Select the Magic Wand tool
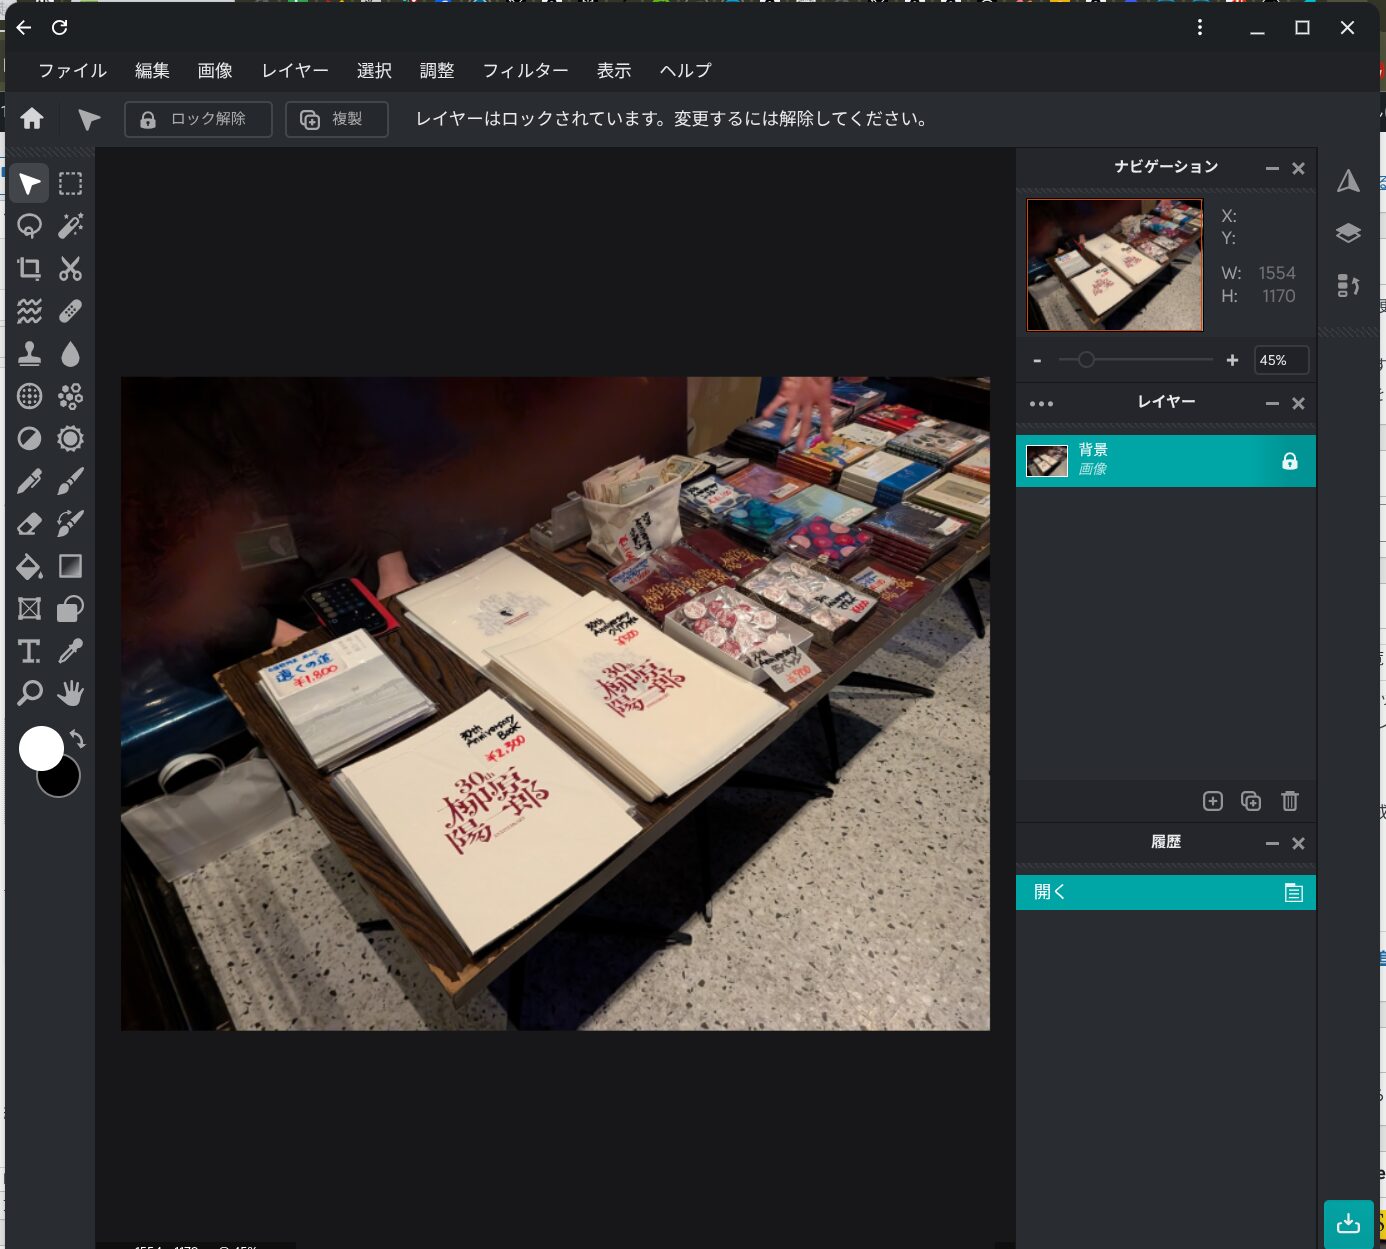1386x1249 pixels. [x=70, y=226]
